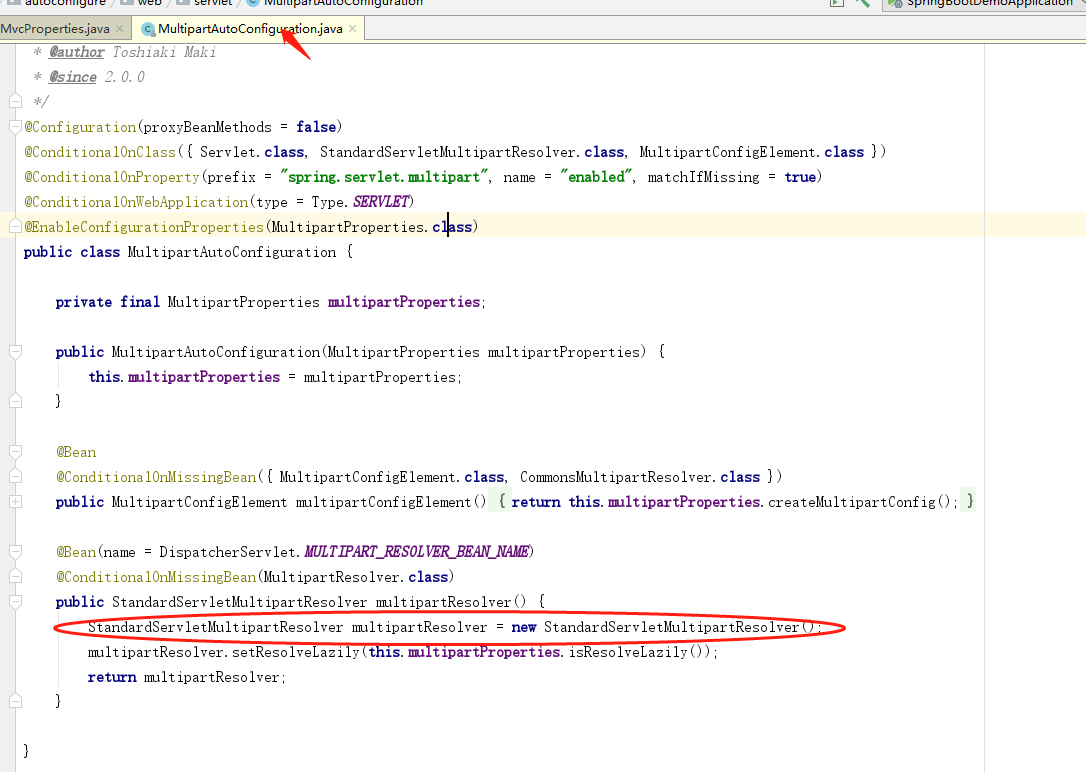This screenshot has width=1086, height=772.
Task: Click the @Configuration annotation
Action: [80, 127]
